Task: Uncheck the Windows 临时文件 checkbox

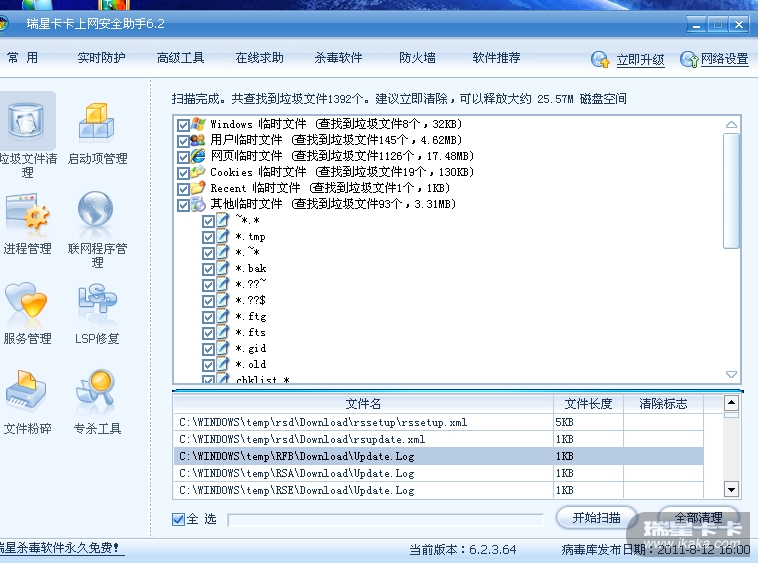Action: point(183,125)
